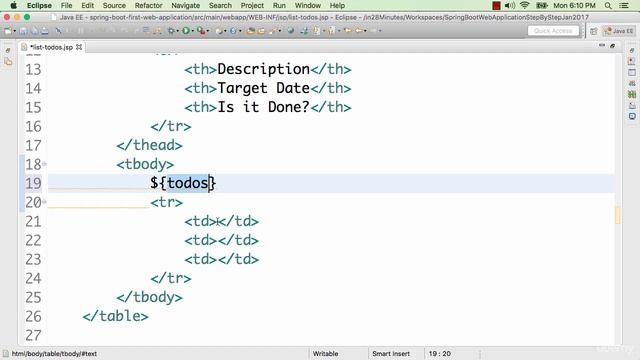Restore the left minimized view stack
The width and height of the screenshot is (640, 360).
(x=8, y=50)
